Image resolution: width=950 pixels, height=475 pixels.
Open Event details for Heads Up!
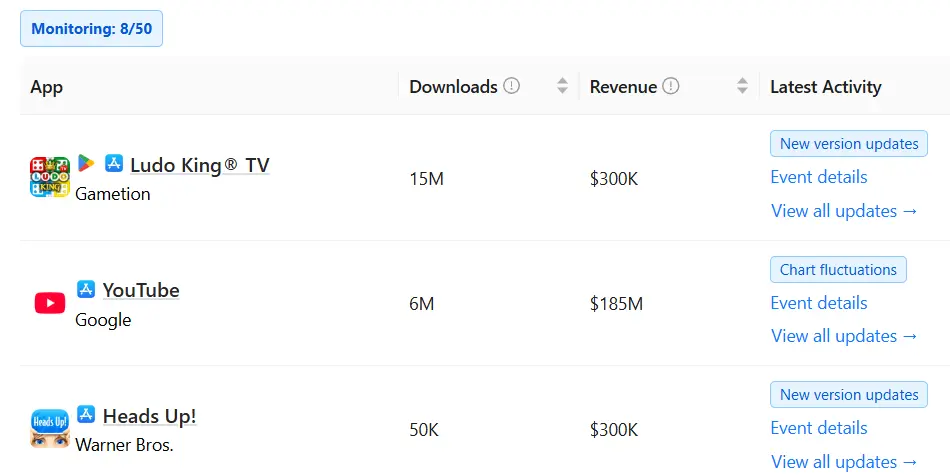point(819,428)
